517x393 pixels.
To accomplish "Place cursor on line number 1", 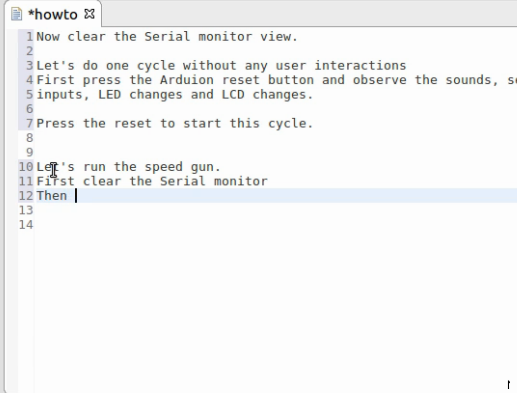I will (30, 37).
